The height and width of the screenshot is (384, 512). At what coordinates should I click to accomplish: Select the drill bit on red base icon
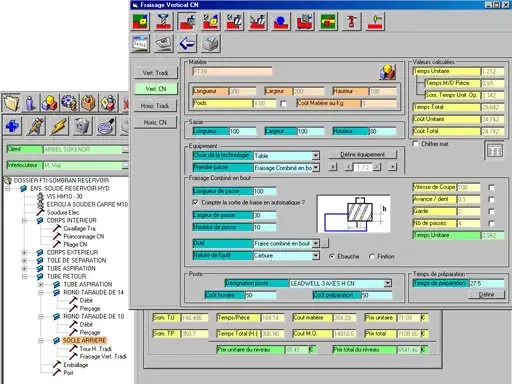click(x=163, y=22)
